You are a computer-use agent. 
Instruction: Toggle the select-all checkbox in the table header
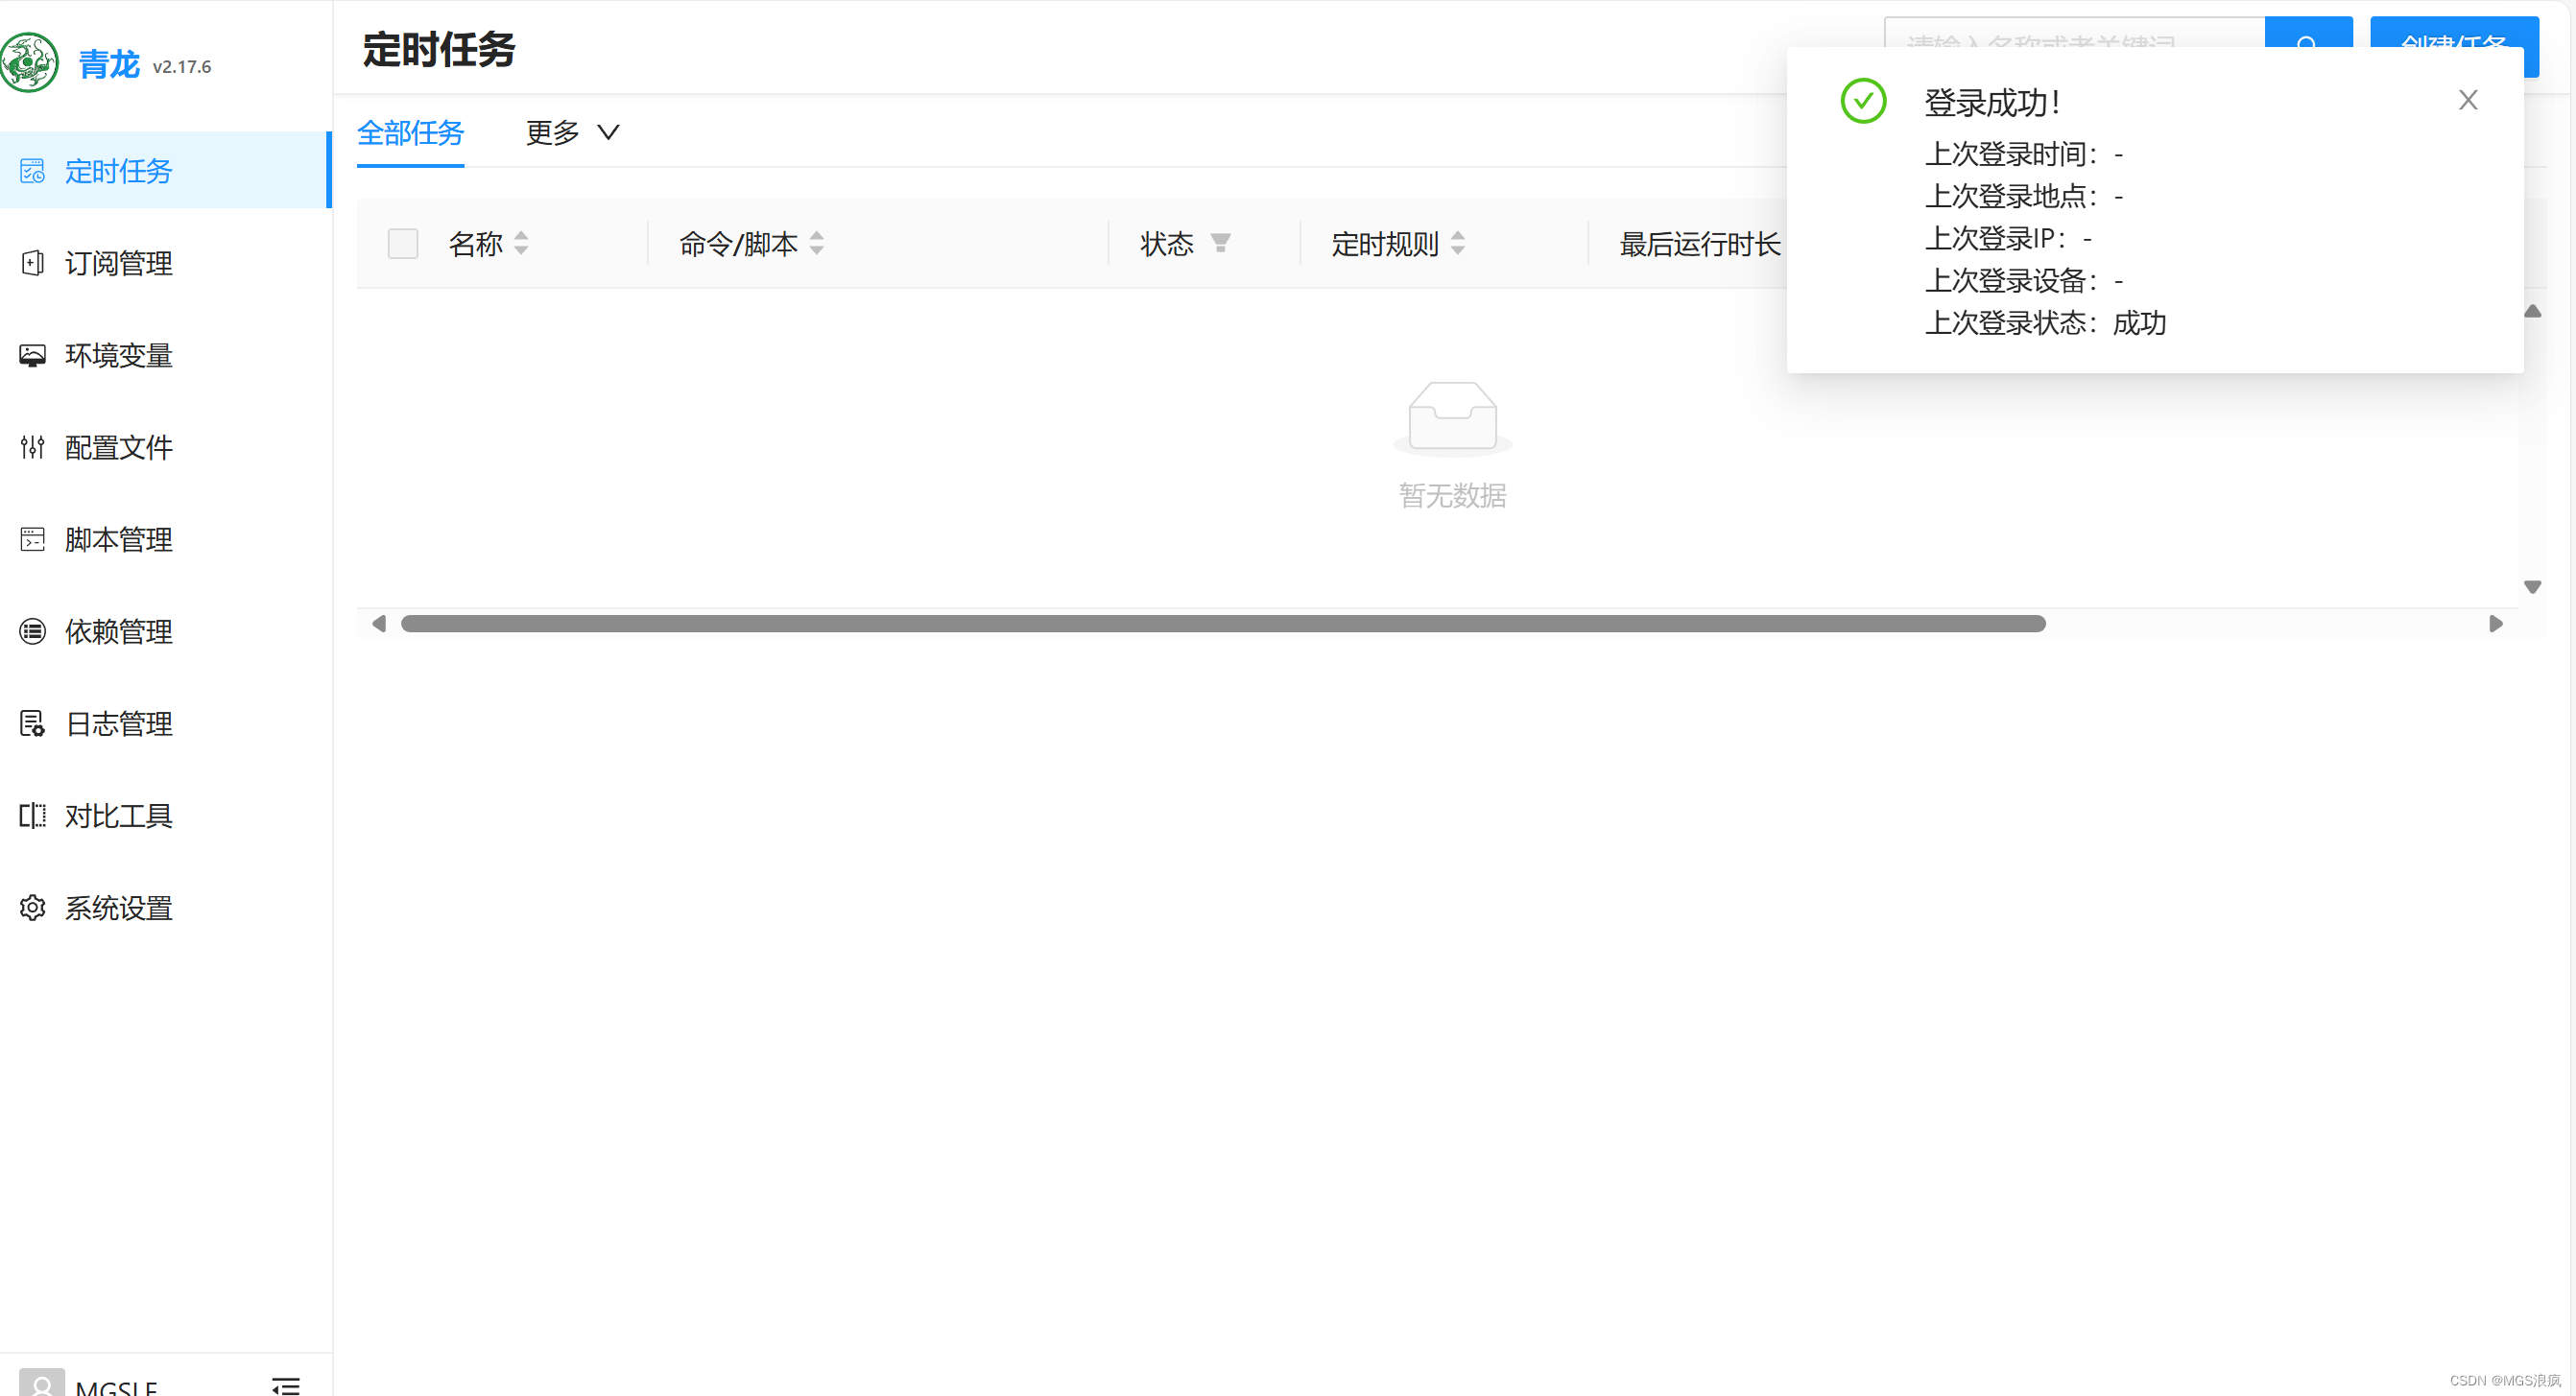tap(402, 243)
